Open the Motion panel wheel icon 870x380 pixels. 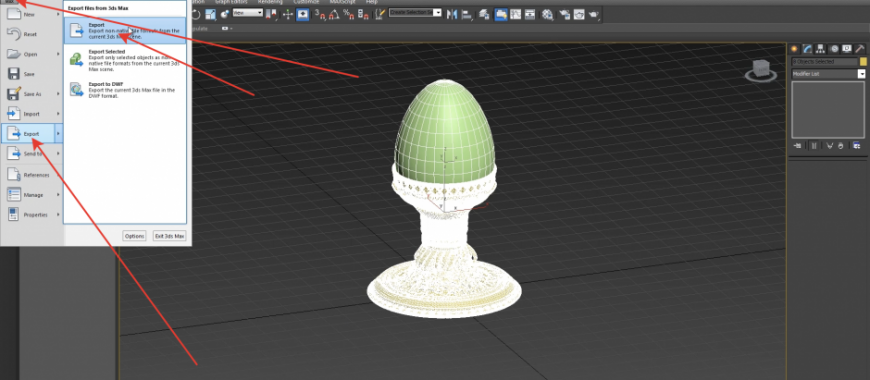tap(834, 49)
